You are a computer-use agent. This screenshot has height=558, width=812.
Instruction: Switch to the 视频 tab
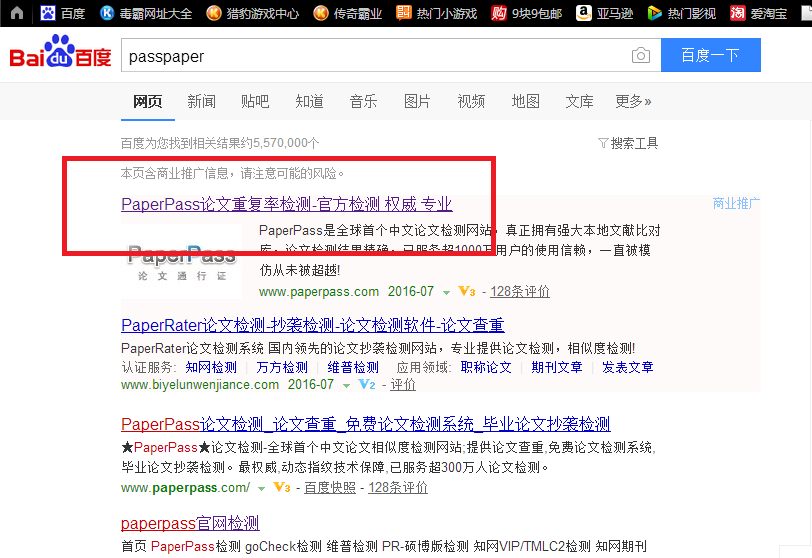(x=471, y=101)
